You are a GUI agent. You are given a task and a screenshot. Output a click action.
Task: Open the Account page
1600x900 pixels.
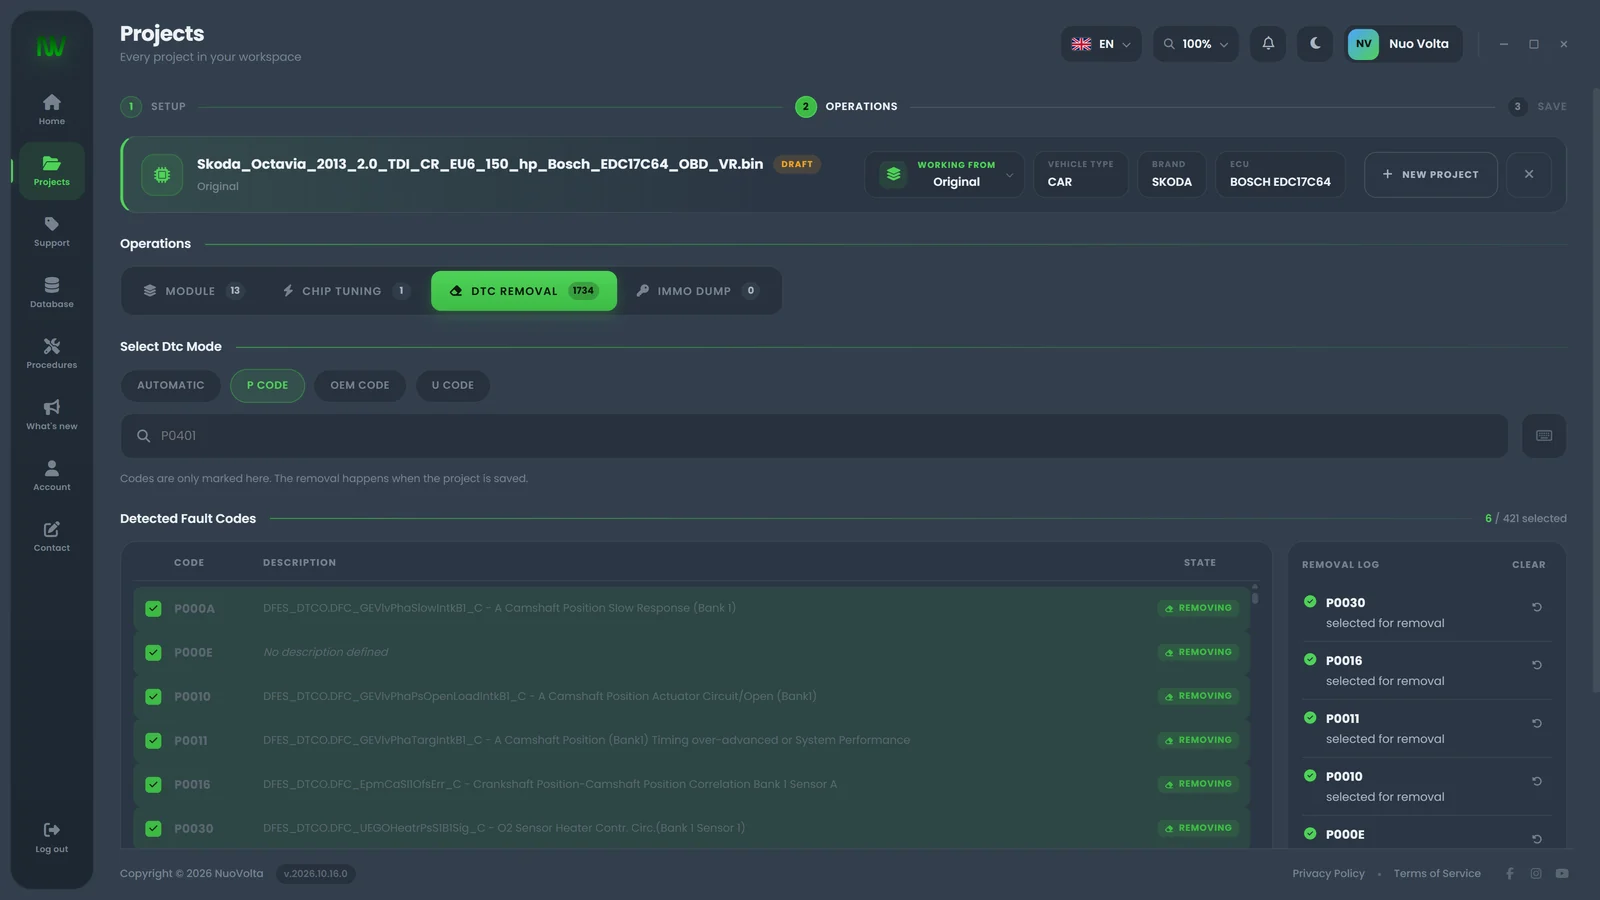51,476
